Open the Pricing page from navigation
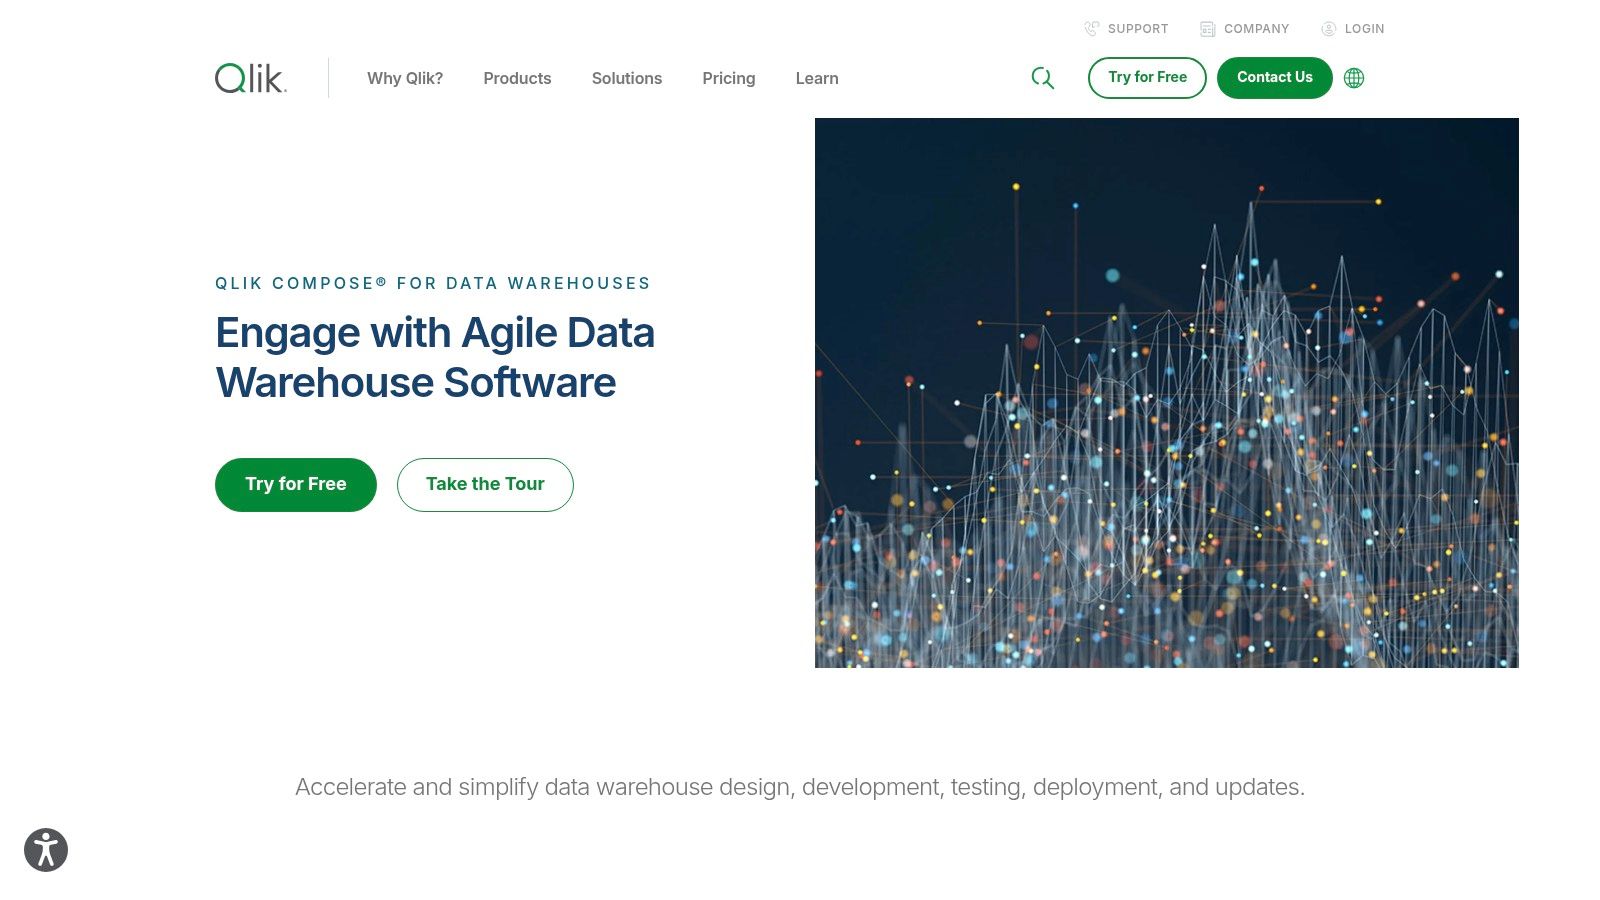 (x=729, y=78)
